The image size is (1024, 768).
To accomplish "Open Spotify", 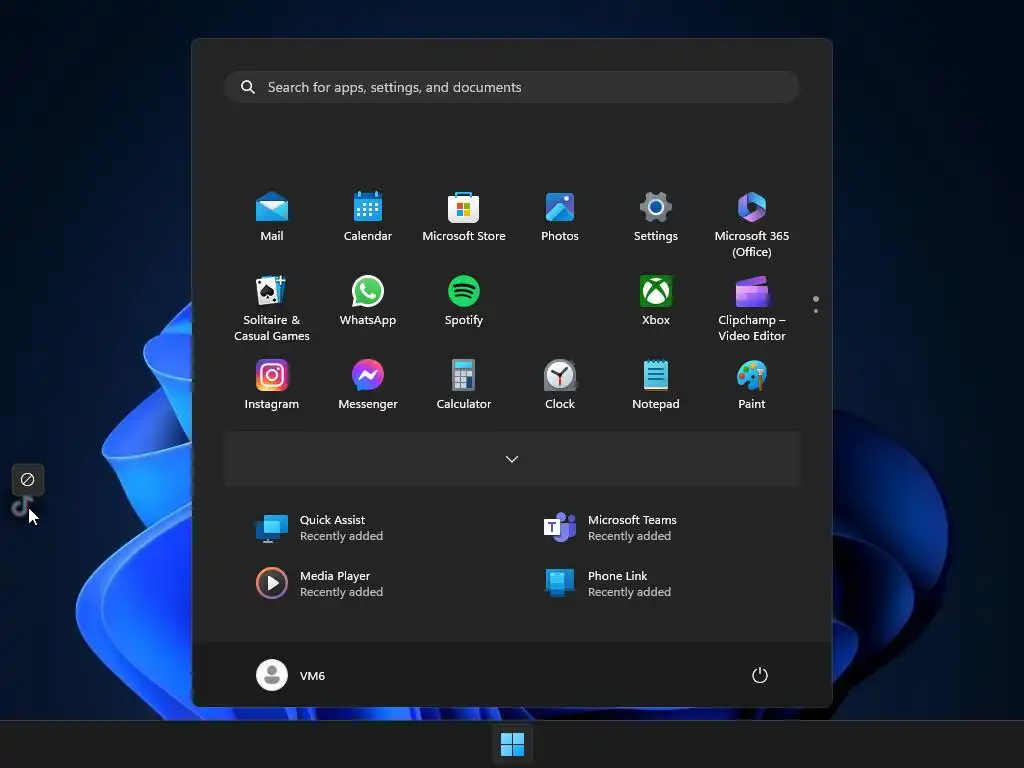I will 464,300.
